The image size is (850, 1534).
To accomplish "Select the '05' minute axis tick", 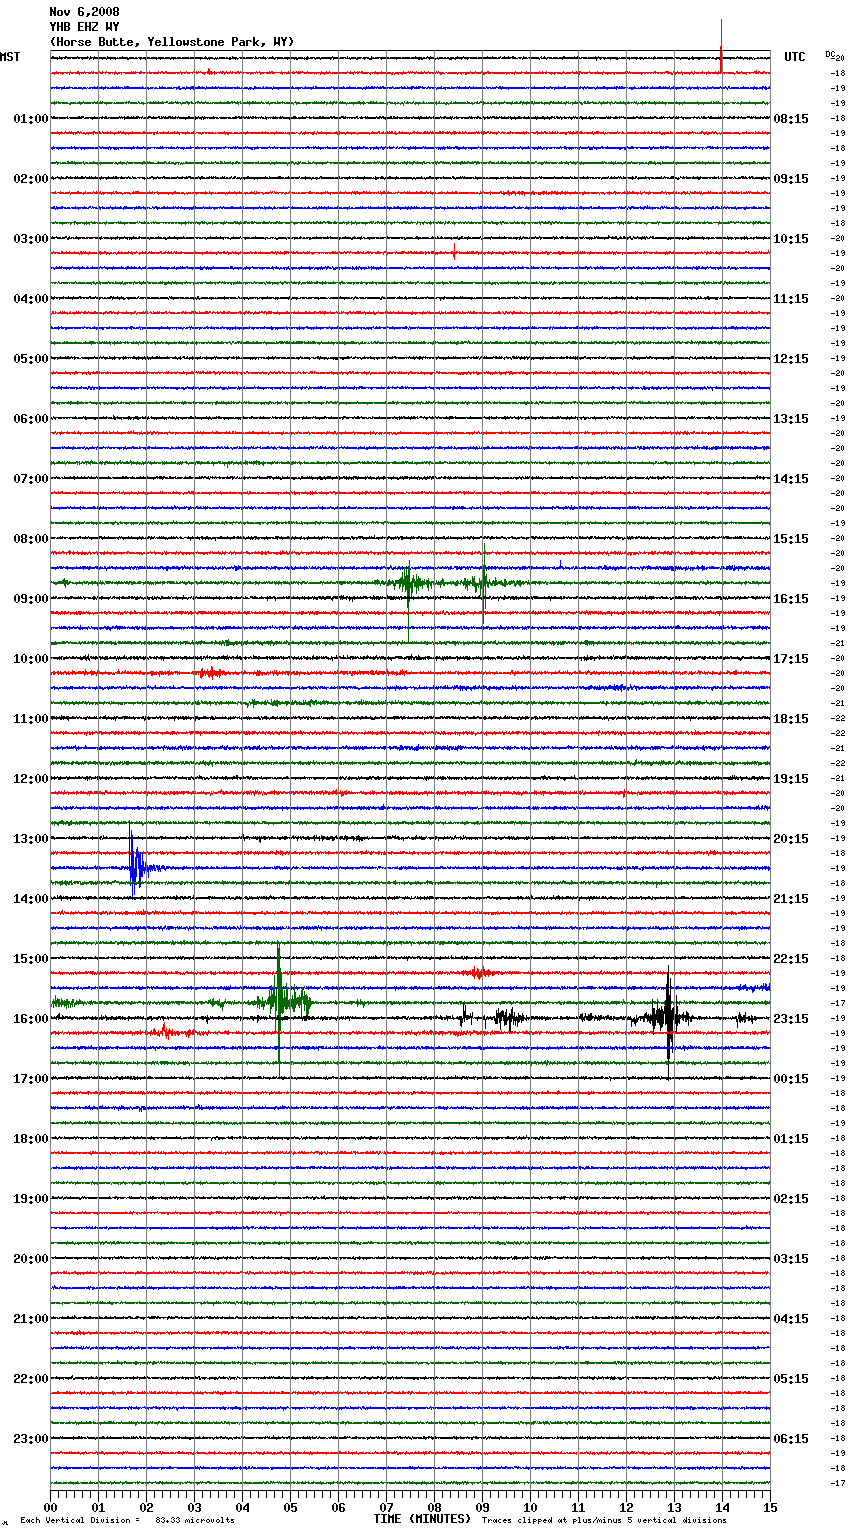I will pyautogui.click(x=291, y=1507).
